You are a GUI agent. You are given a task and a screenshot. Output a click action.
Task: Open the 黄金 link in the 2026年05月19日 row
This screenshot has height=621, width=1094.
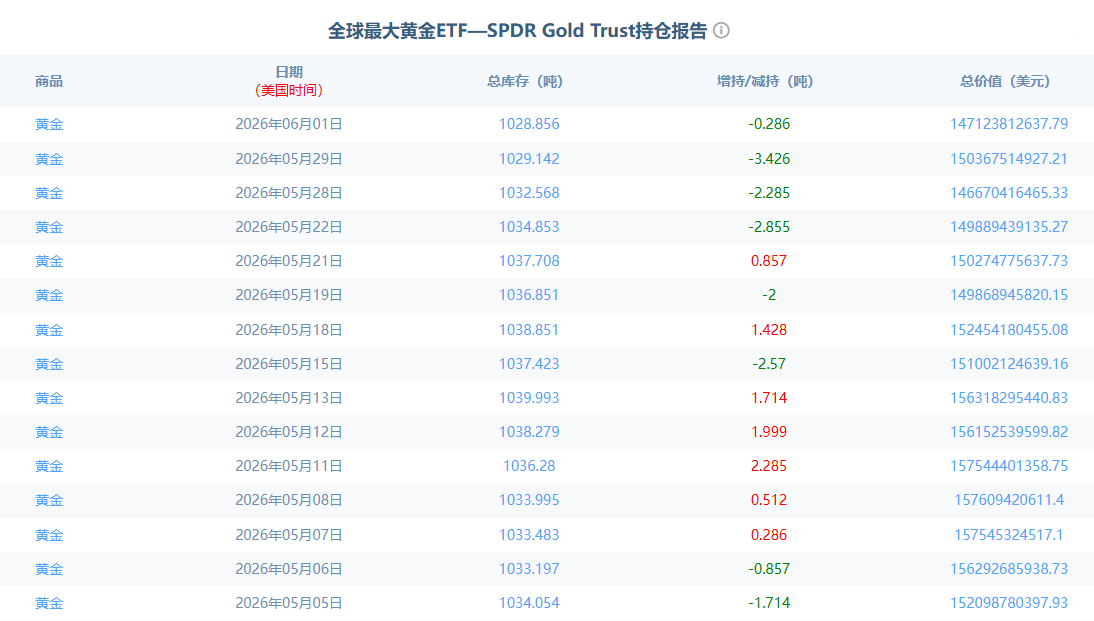click(49, 296)
